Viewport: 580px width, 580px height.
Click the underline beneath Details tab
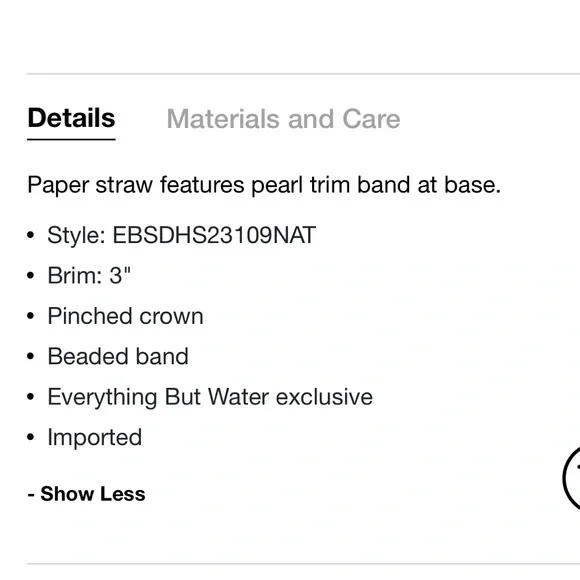[71, 139]
